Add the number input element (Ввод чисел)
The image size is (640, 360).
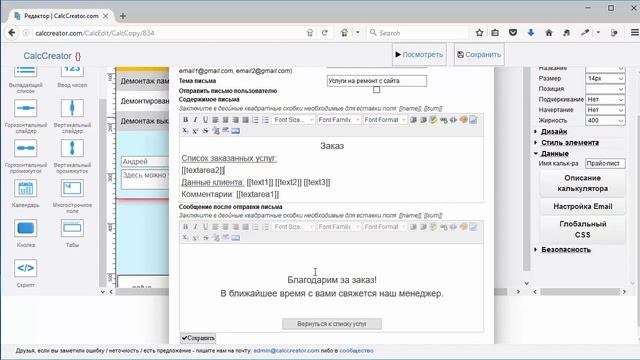(72, 71)
